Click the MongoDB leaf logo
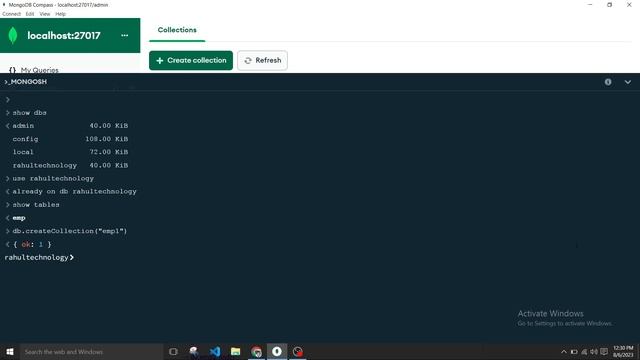640x360 pixels. 13,36
